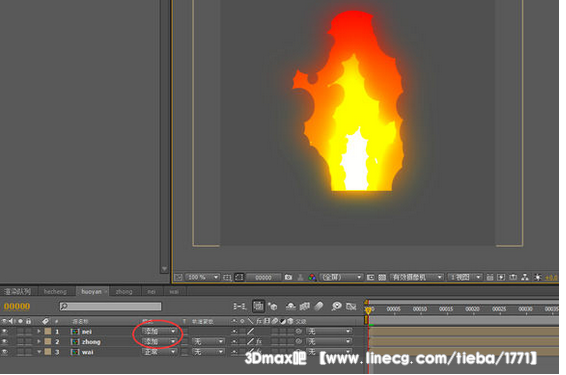Hide the nei layer with eye icon
566x375 pixels.
click(x=4, y=331)
